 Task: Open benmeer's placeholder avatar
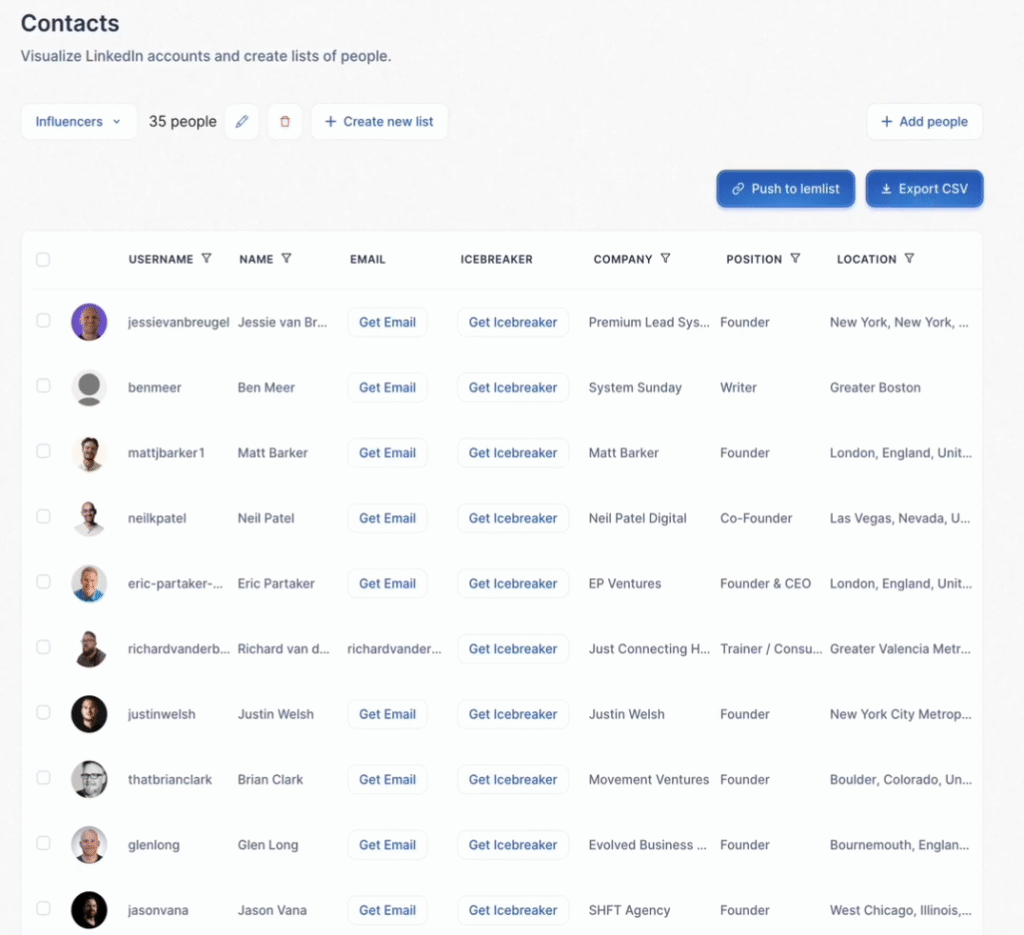pyautogui.click(x=89, y=387)
